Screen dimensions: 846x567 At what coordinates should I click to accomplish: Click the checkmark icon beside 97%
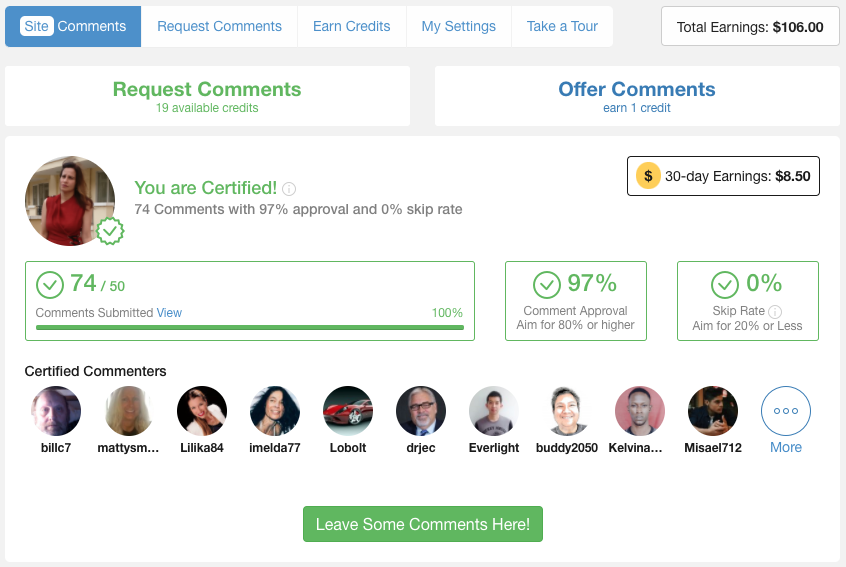click(x=547, y=285)
